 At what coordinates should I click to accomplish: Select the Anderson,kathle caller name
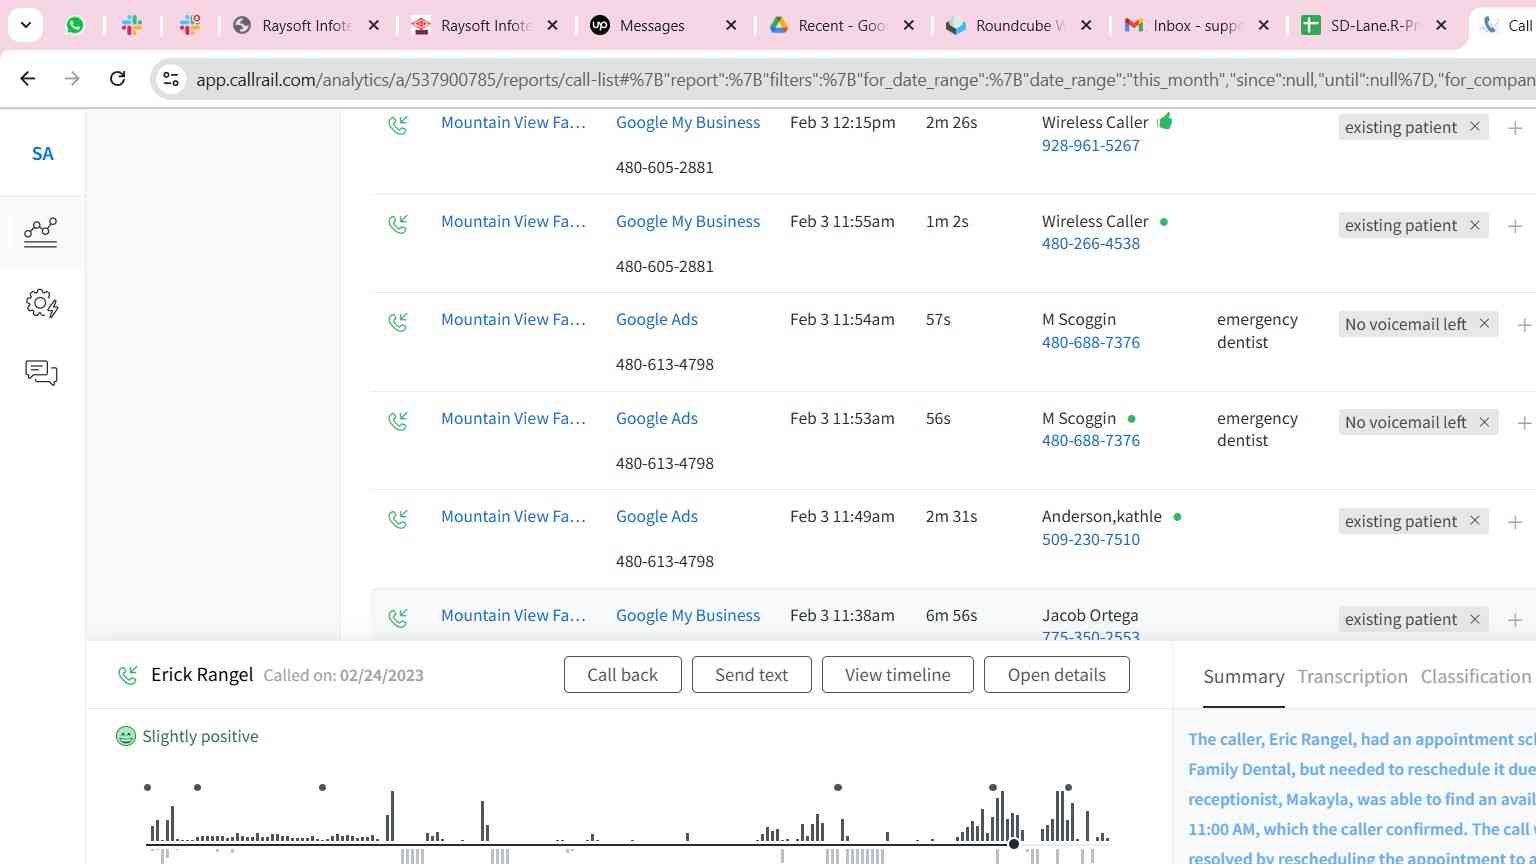pos(1102,516)
